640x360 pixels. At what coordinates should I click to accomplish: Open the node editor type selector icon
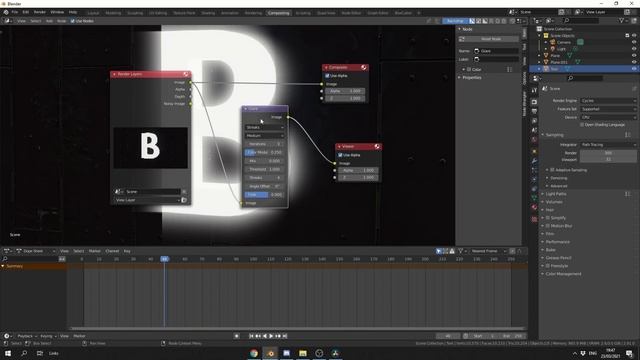pyautogui.click(x=7, y=21)
